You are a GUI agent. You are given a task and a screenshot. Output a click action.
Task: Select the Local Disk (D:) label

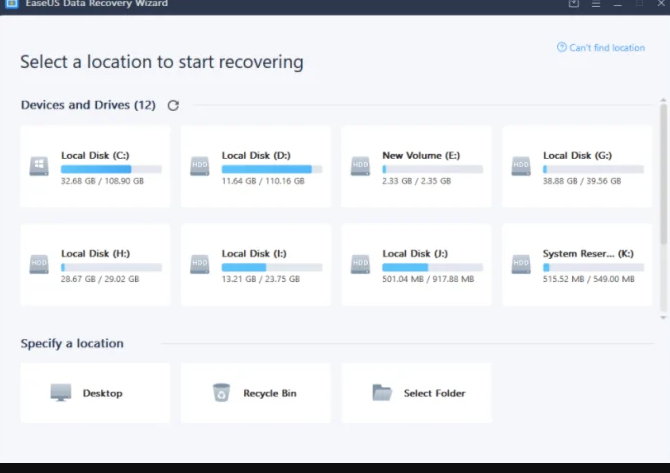256,156
